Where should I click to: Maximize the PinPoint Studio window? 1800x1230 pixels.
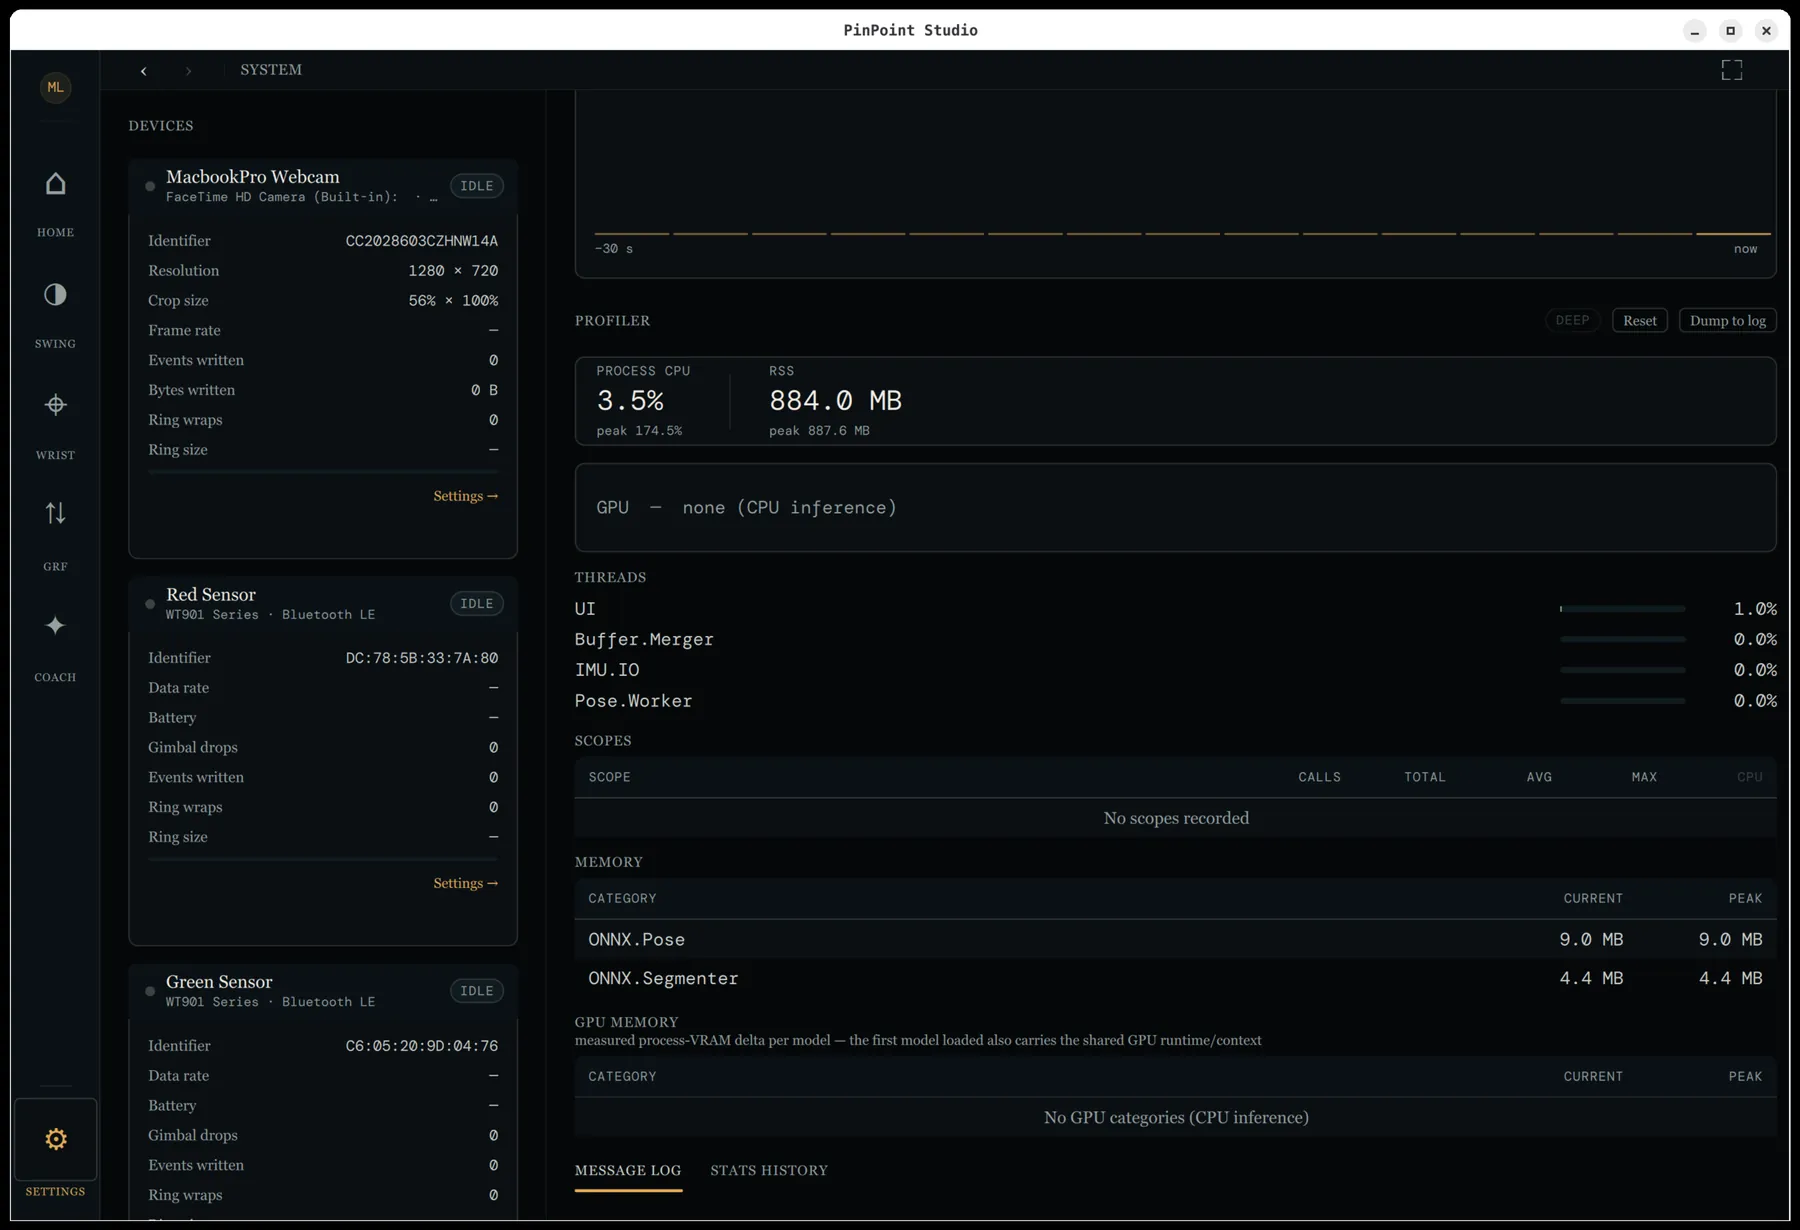click(1730, 31)
